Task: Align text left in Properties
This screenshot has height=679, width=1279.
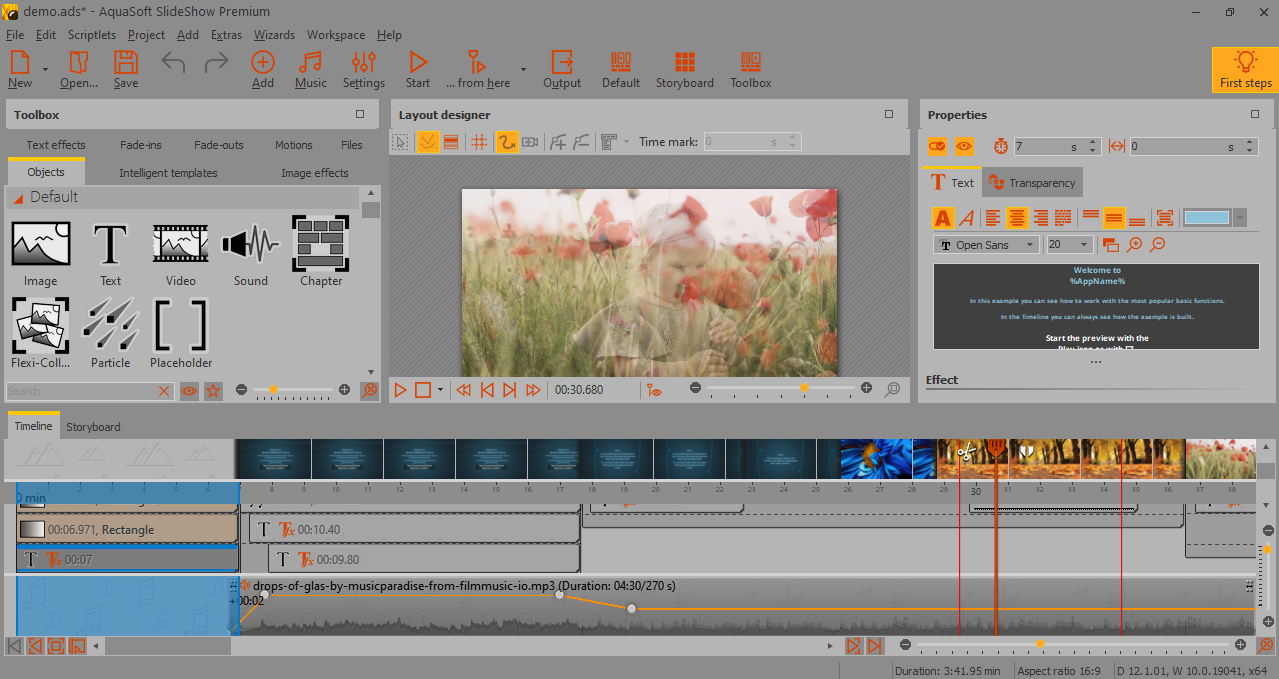Action: click(992, 217)
